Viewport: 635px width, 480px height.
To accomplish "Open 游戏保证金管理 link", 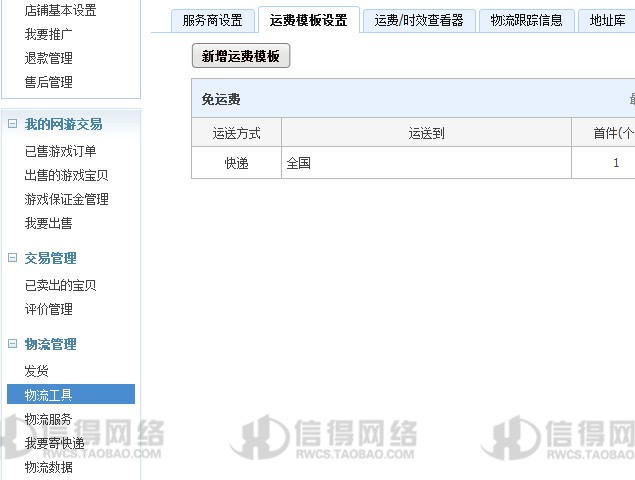I will point(66,199).
